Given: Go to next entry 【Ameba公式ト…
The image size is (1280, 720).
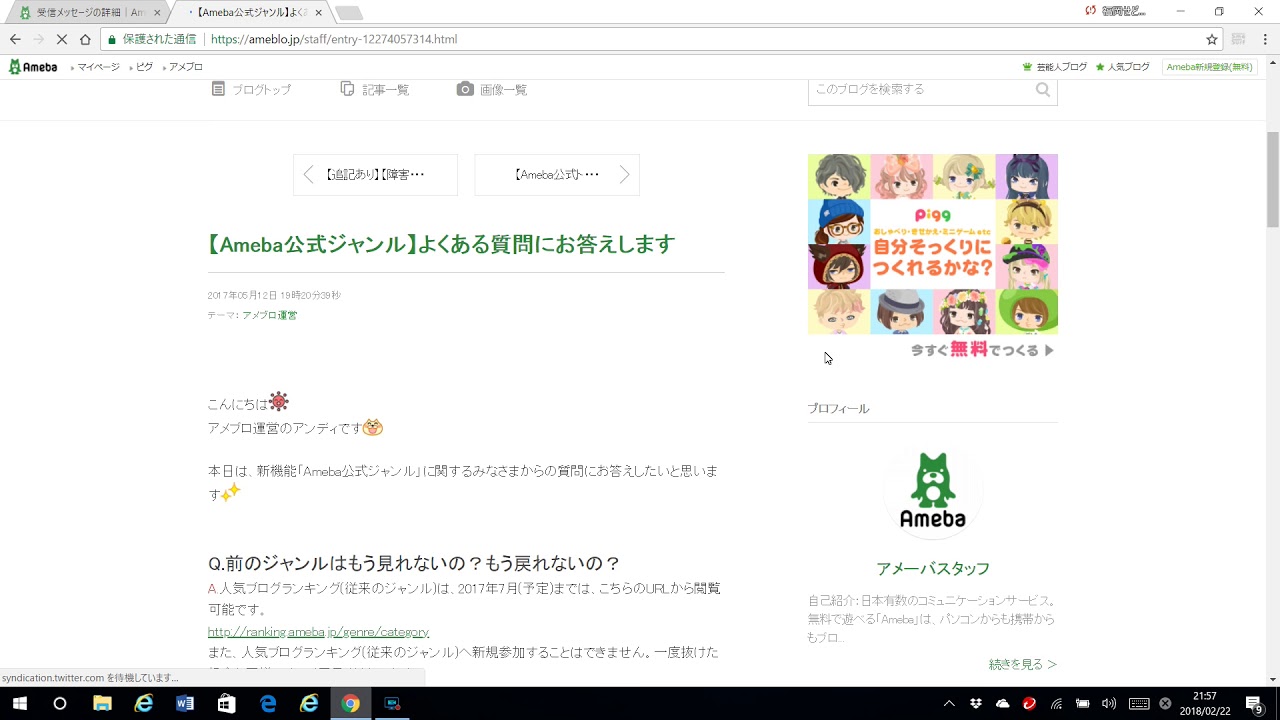Looking at the screenshot, I should tap(557, 175).
